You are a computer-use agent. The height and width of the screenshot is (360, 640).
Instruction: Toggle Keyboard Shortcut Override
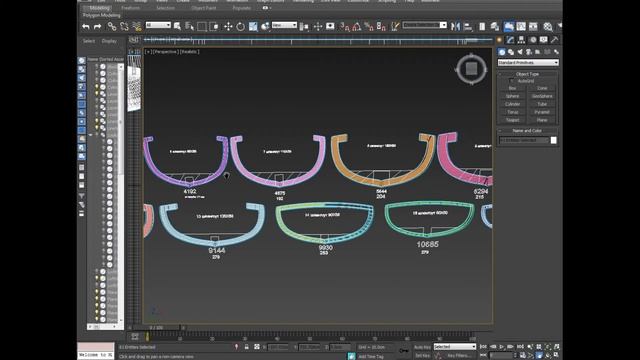point(330,27)
